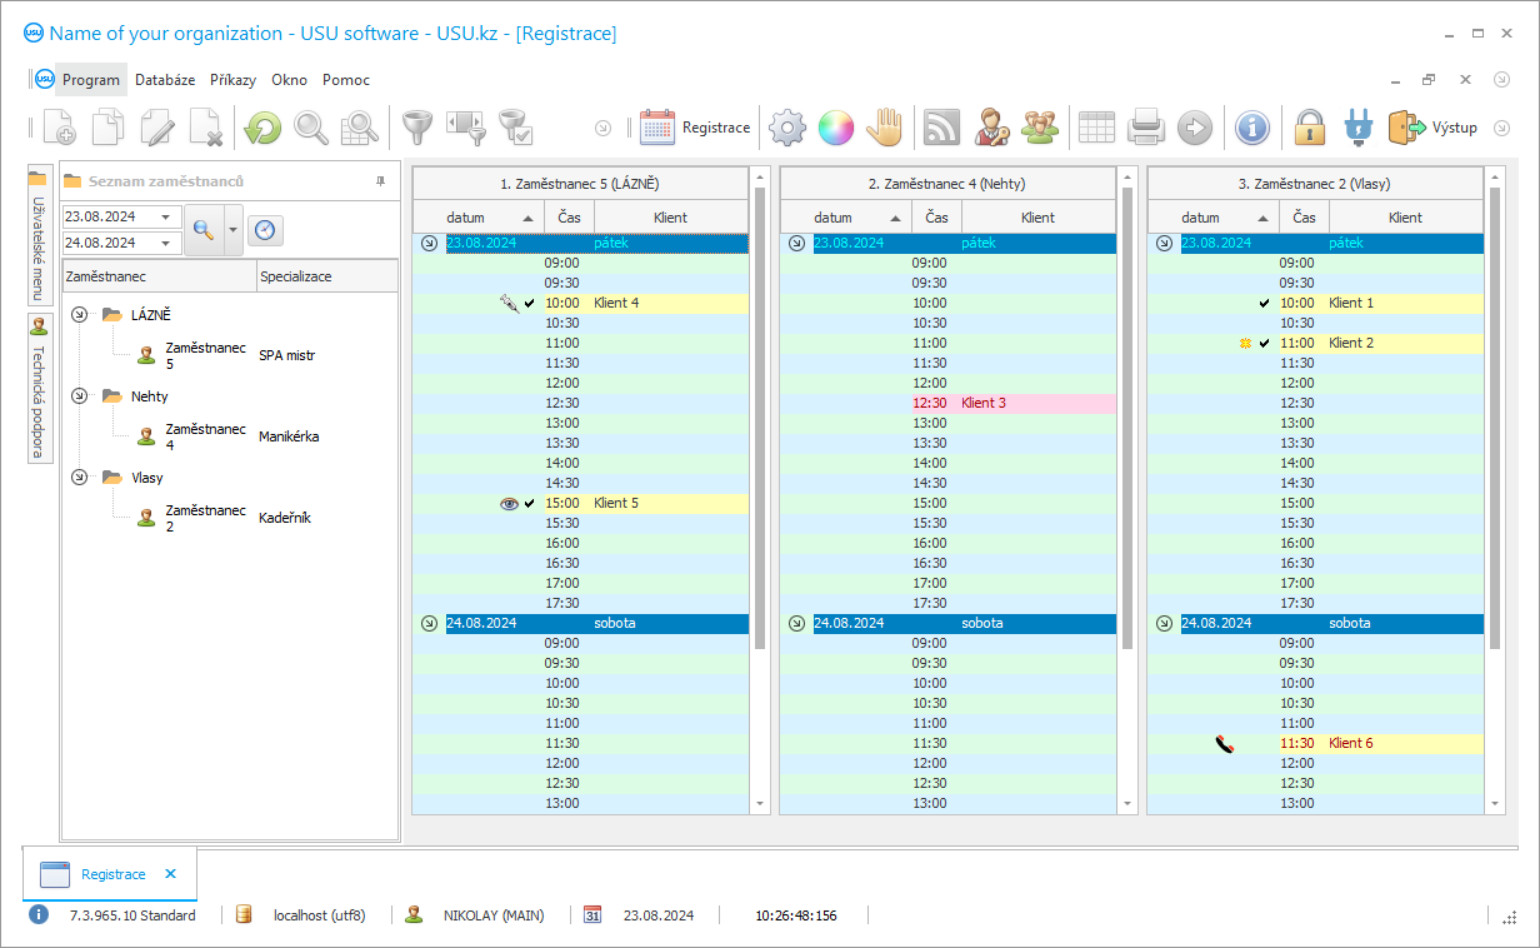
Task: Collapse the LÁZNĚ group in employee tree
Action: 79,315
